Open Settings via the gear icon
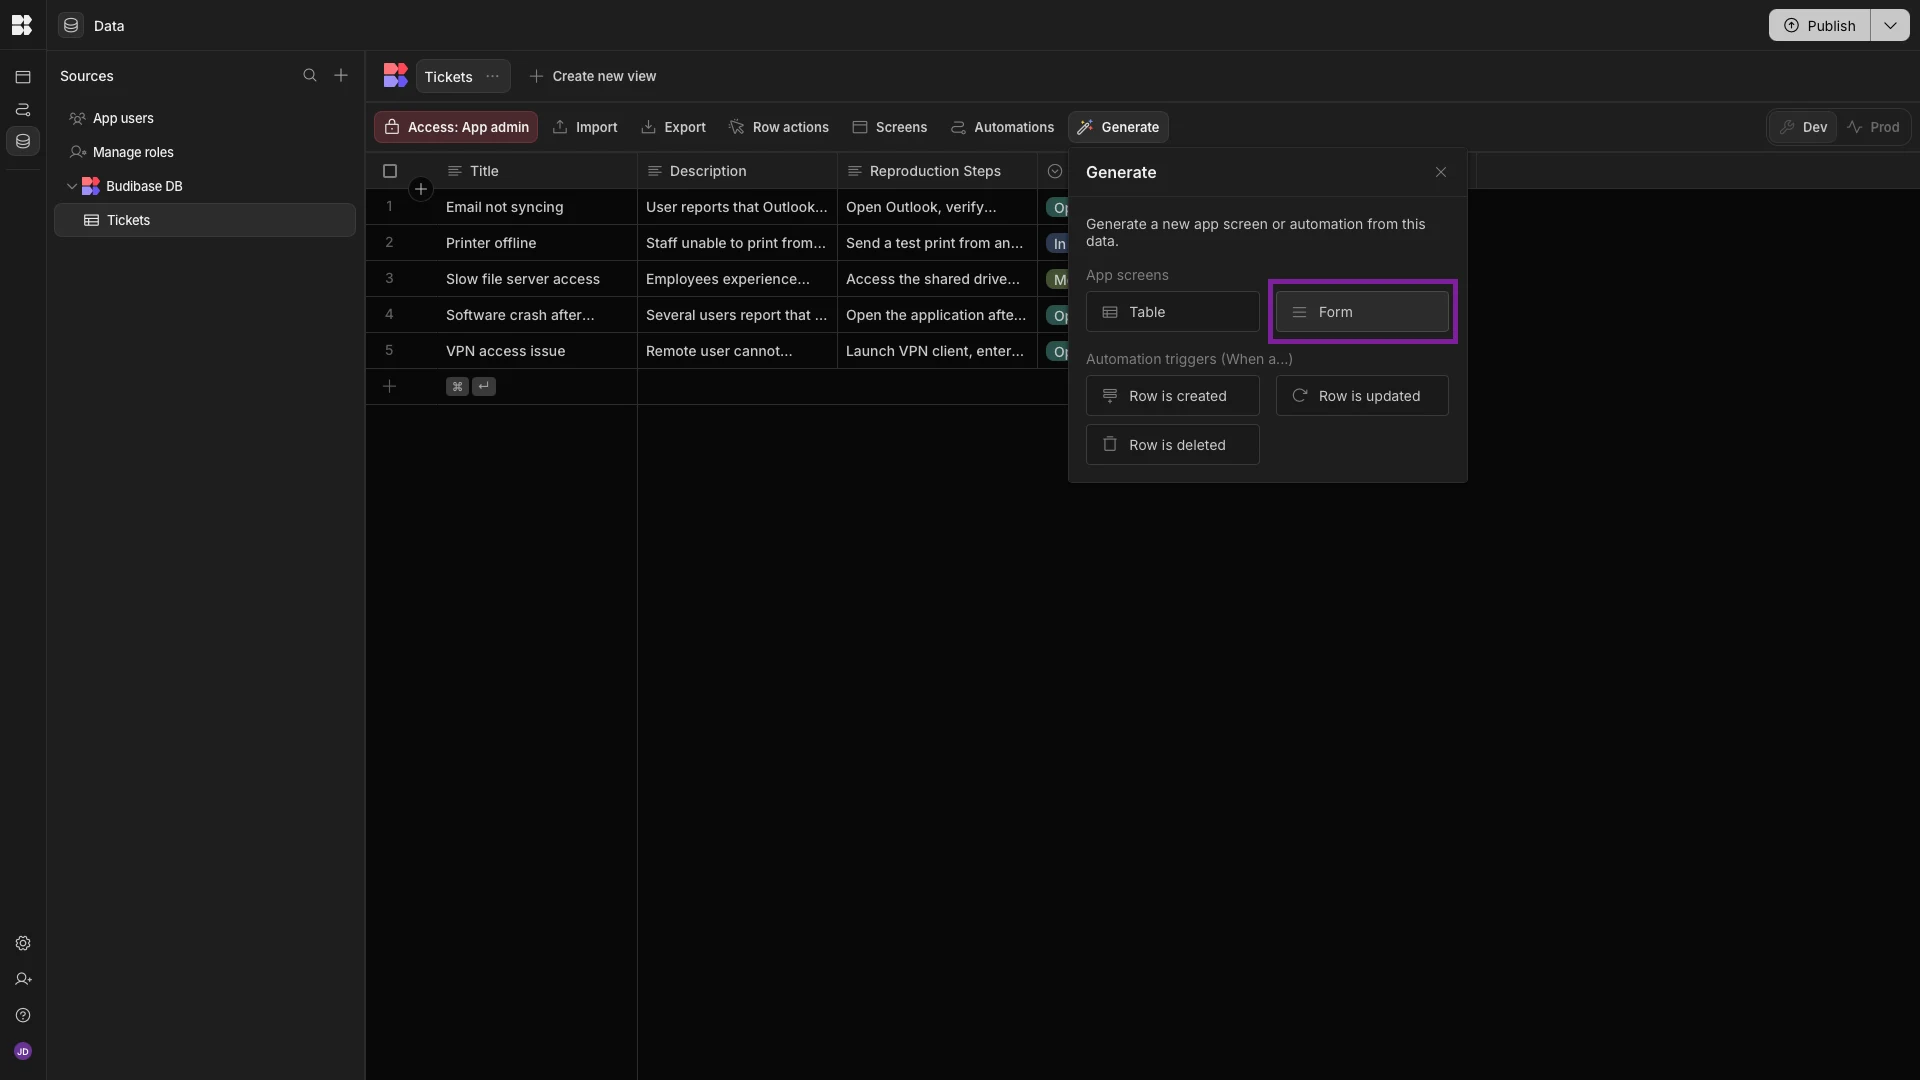This screenshot has width=1920, height=1080. [x=22, y=943]
